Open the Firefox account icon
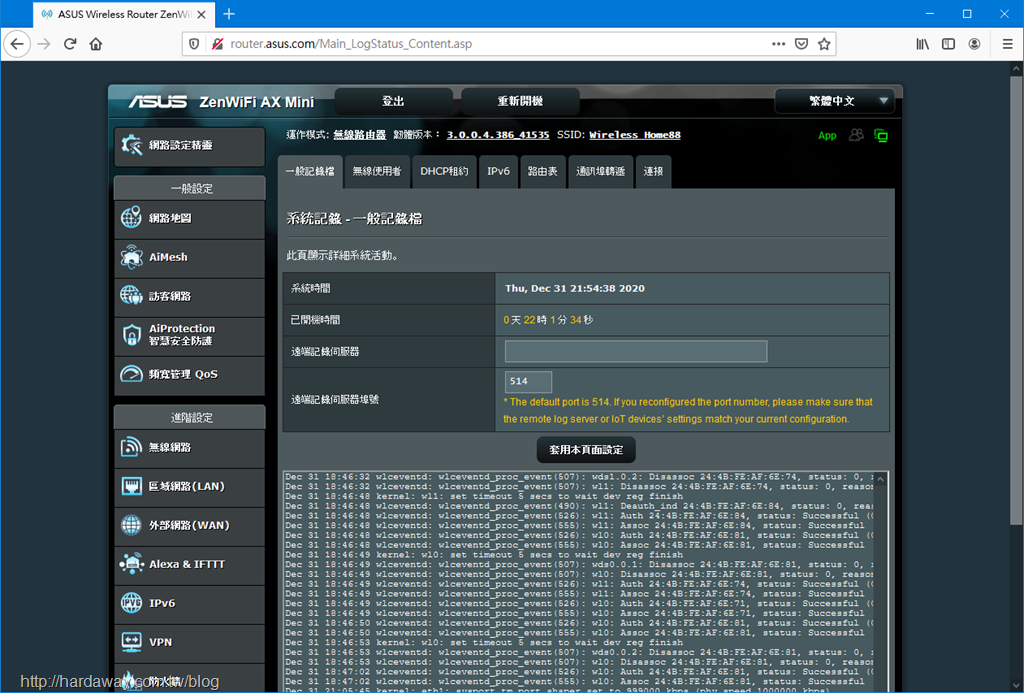This screenshot has width=1024, height=693. coord(974,44)
